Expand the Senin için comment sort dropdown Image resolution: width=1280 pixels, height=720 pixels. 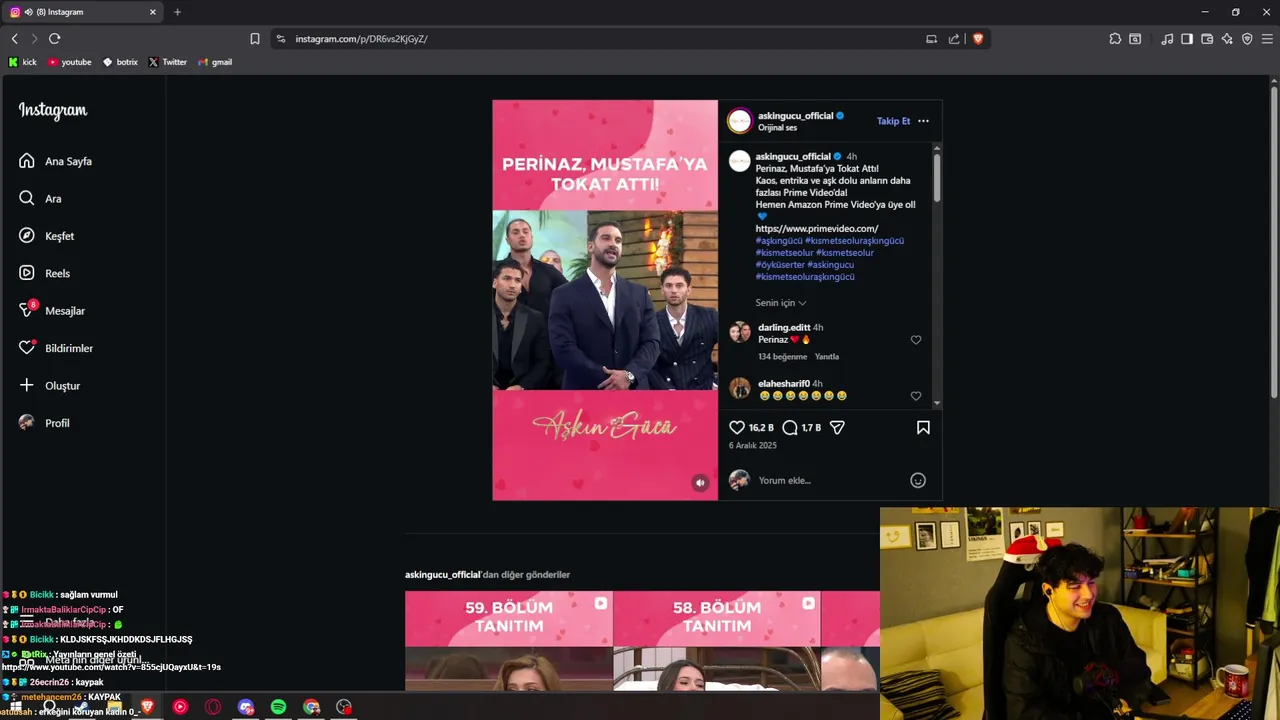click(781, 303)
